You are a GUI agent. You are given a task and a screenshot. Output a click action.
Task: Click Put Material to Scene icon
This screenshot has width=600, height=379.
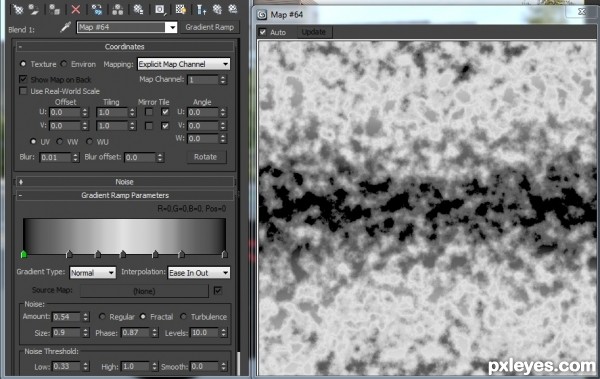pyautogui.click(x=34, y=9)
